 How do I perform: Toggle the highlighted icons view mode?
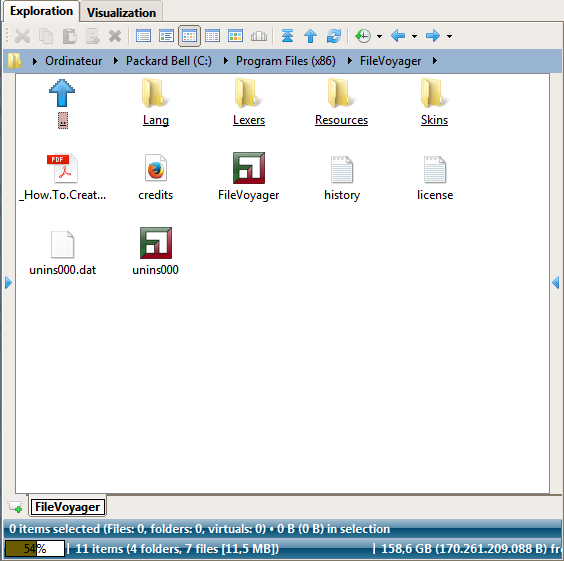pos(189,36)
